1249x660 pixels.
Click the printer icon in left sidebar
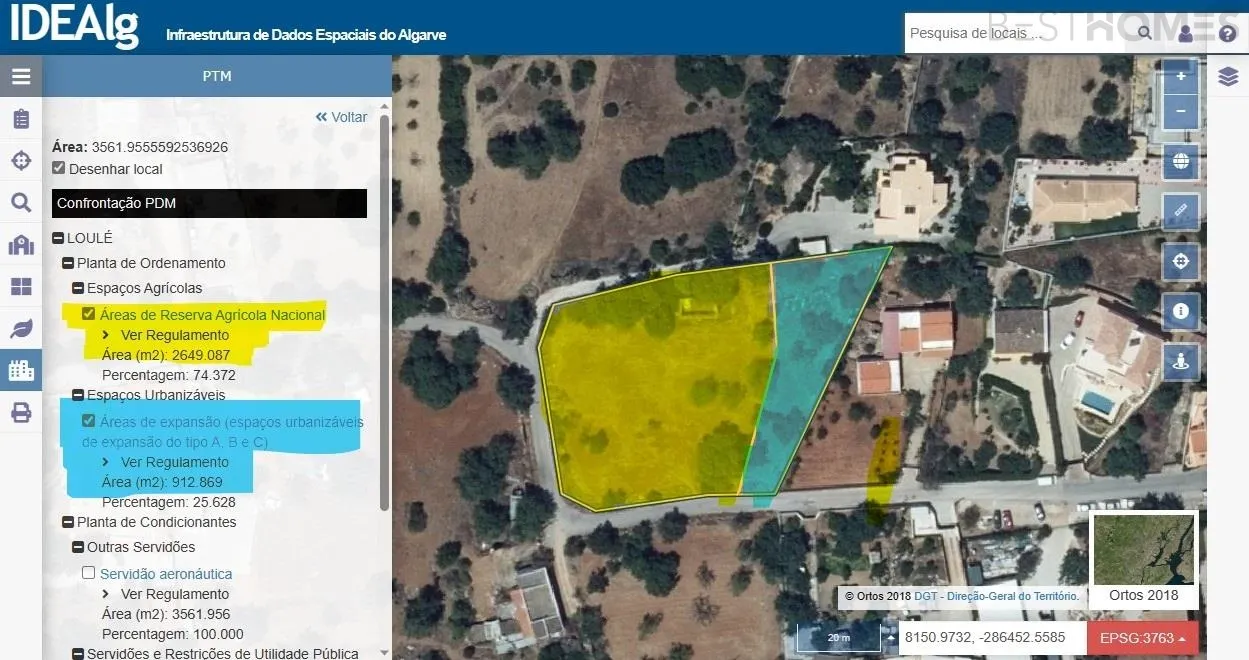pos(21,413)
